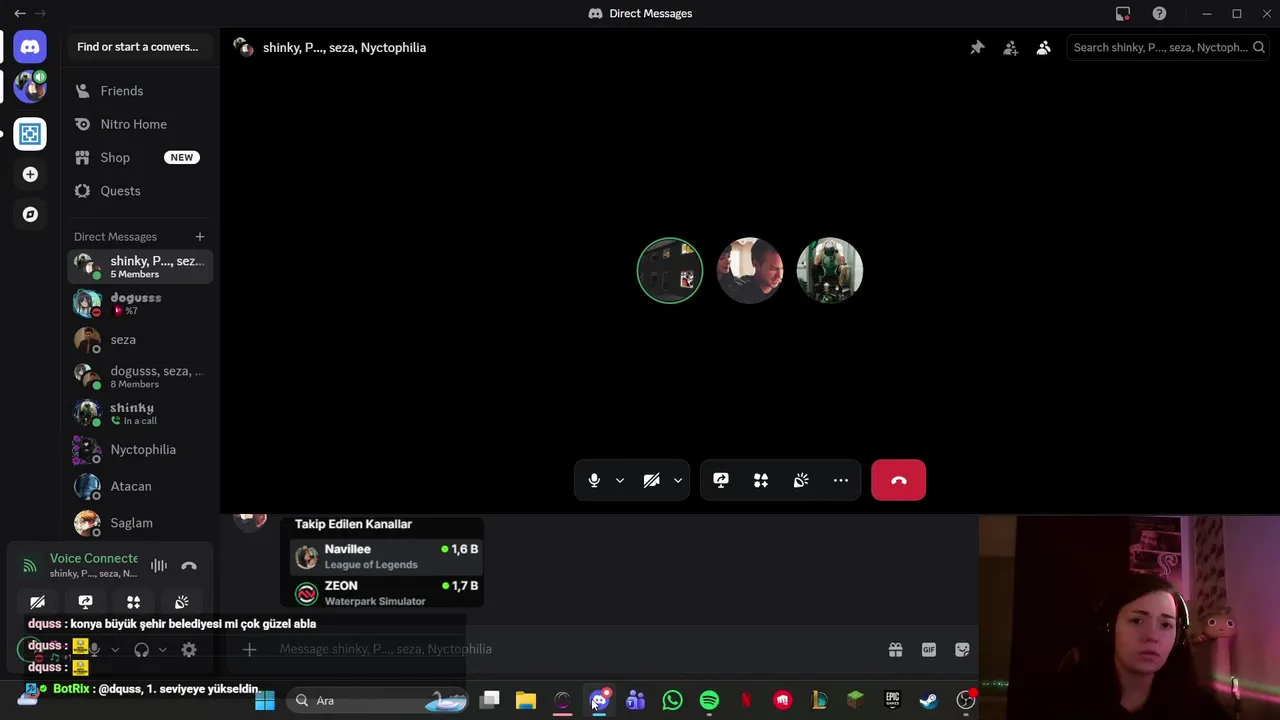Open the GIF picker
Viewport: 1280px width, 720px height.
tap(929, 650)
